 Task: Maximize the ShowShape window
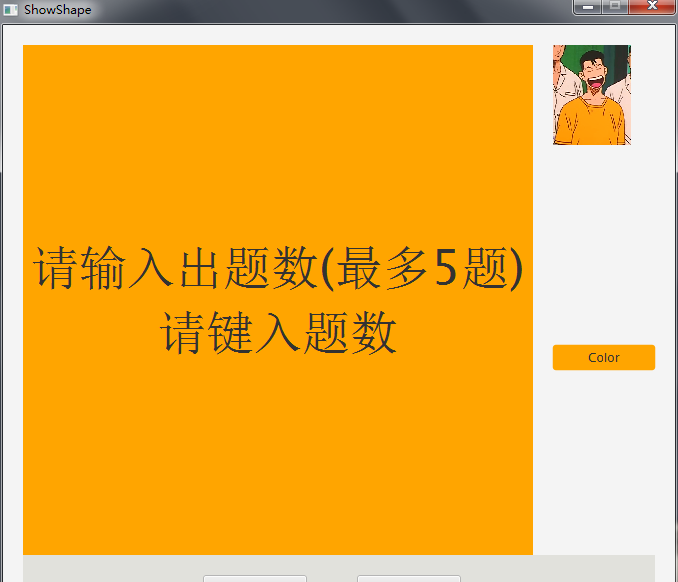[x=615, y=6]
